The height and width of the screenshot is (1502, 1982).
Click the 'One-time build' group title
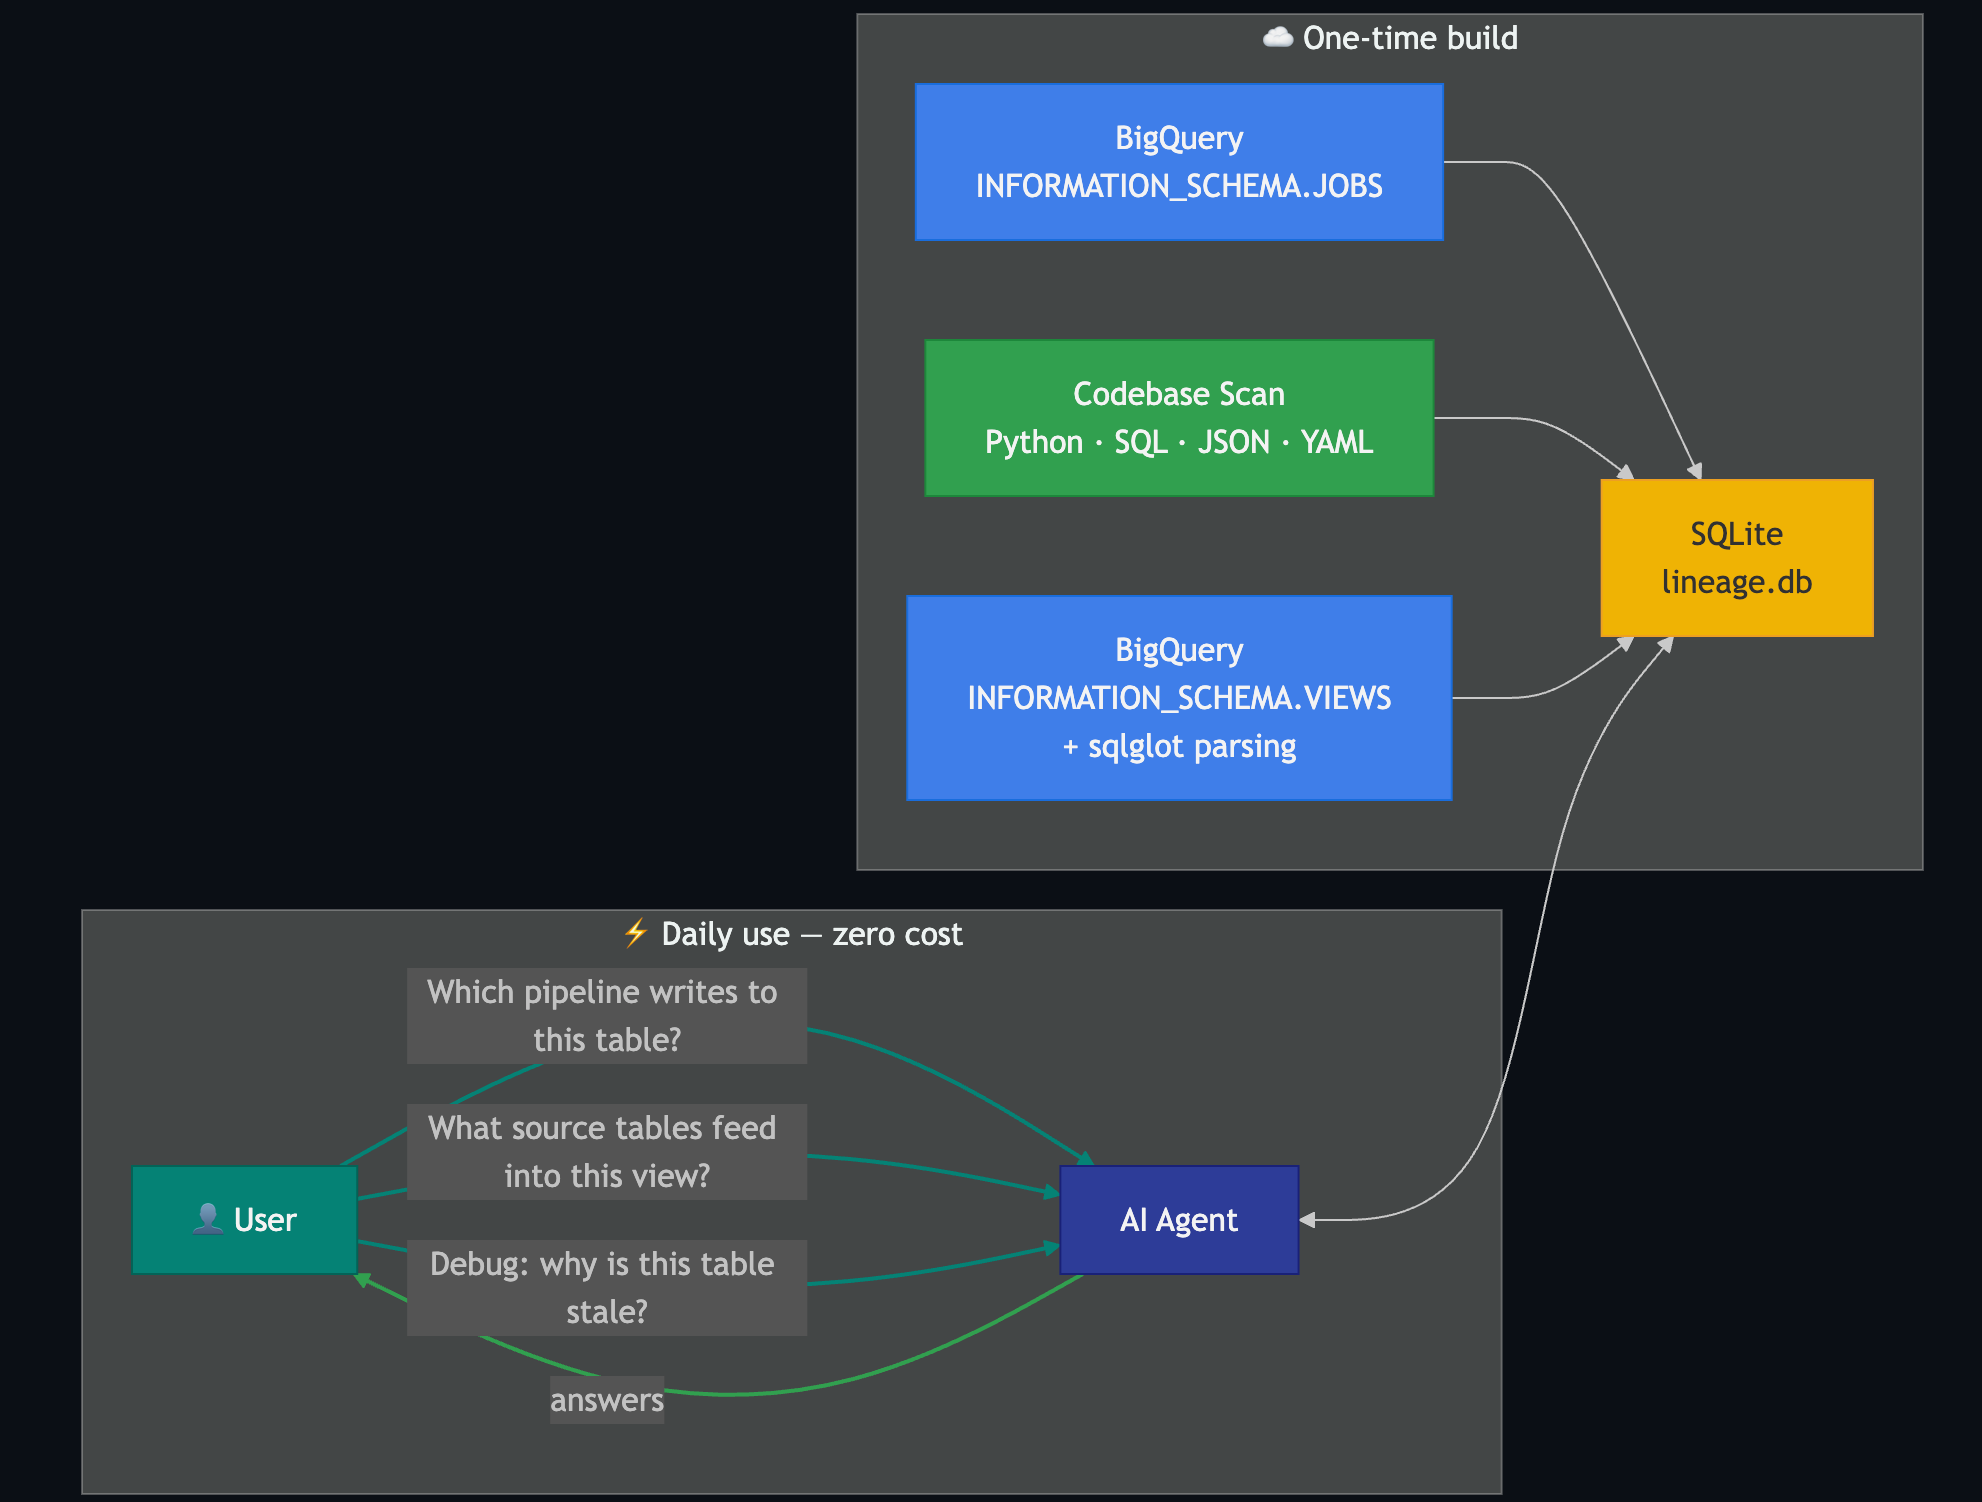tap(1409, 38)
